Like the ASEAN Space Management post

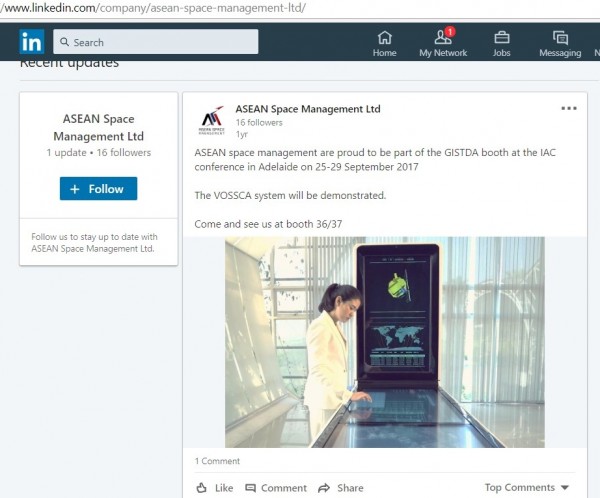click(x=214, y=488)
